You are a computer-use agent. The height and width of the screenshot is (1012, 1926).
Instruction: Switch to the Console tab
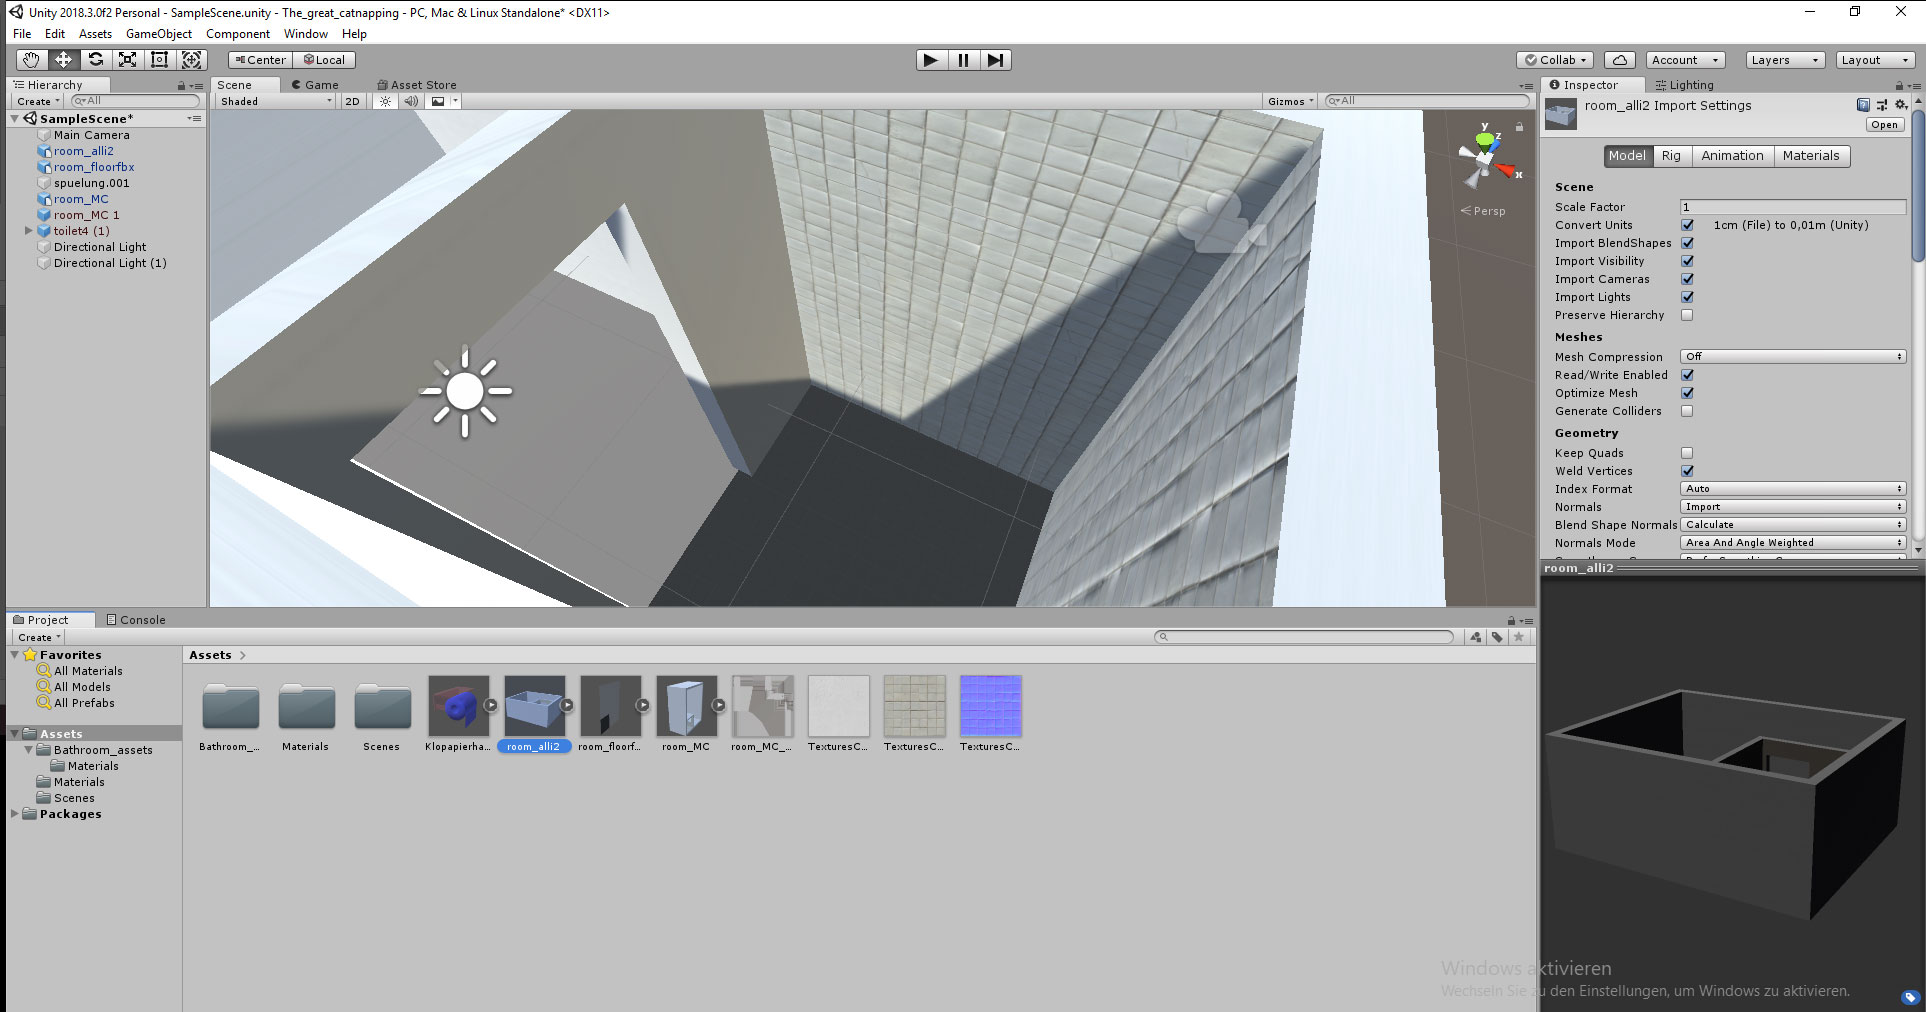click(136, 620)
